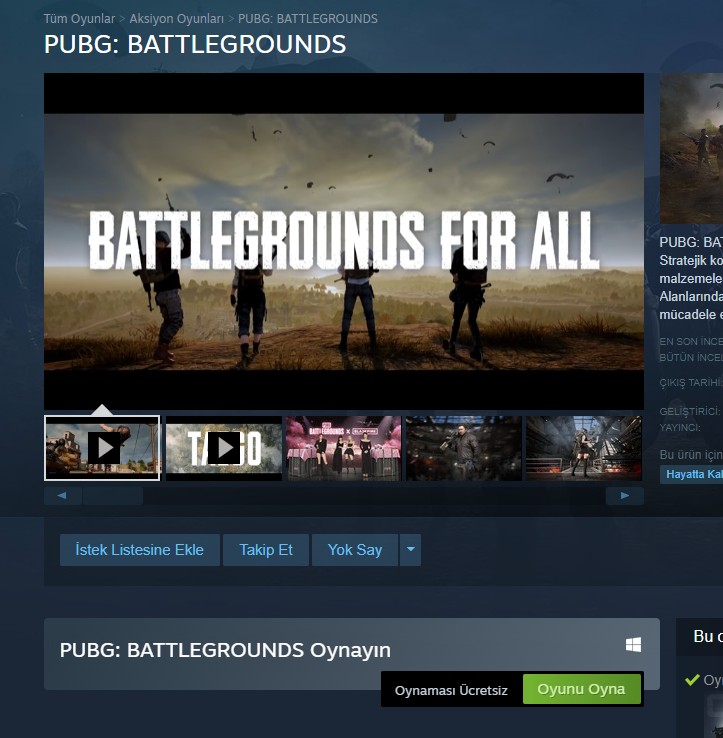Click left arrow of thumbnail strip
This screenshot has height=738, width=723.
pyautogui.click(x=62, y=496)
